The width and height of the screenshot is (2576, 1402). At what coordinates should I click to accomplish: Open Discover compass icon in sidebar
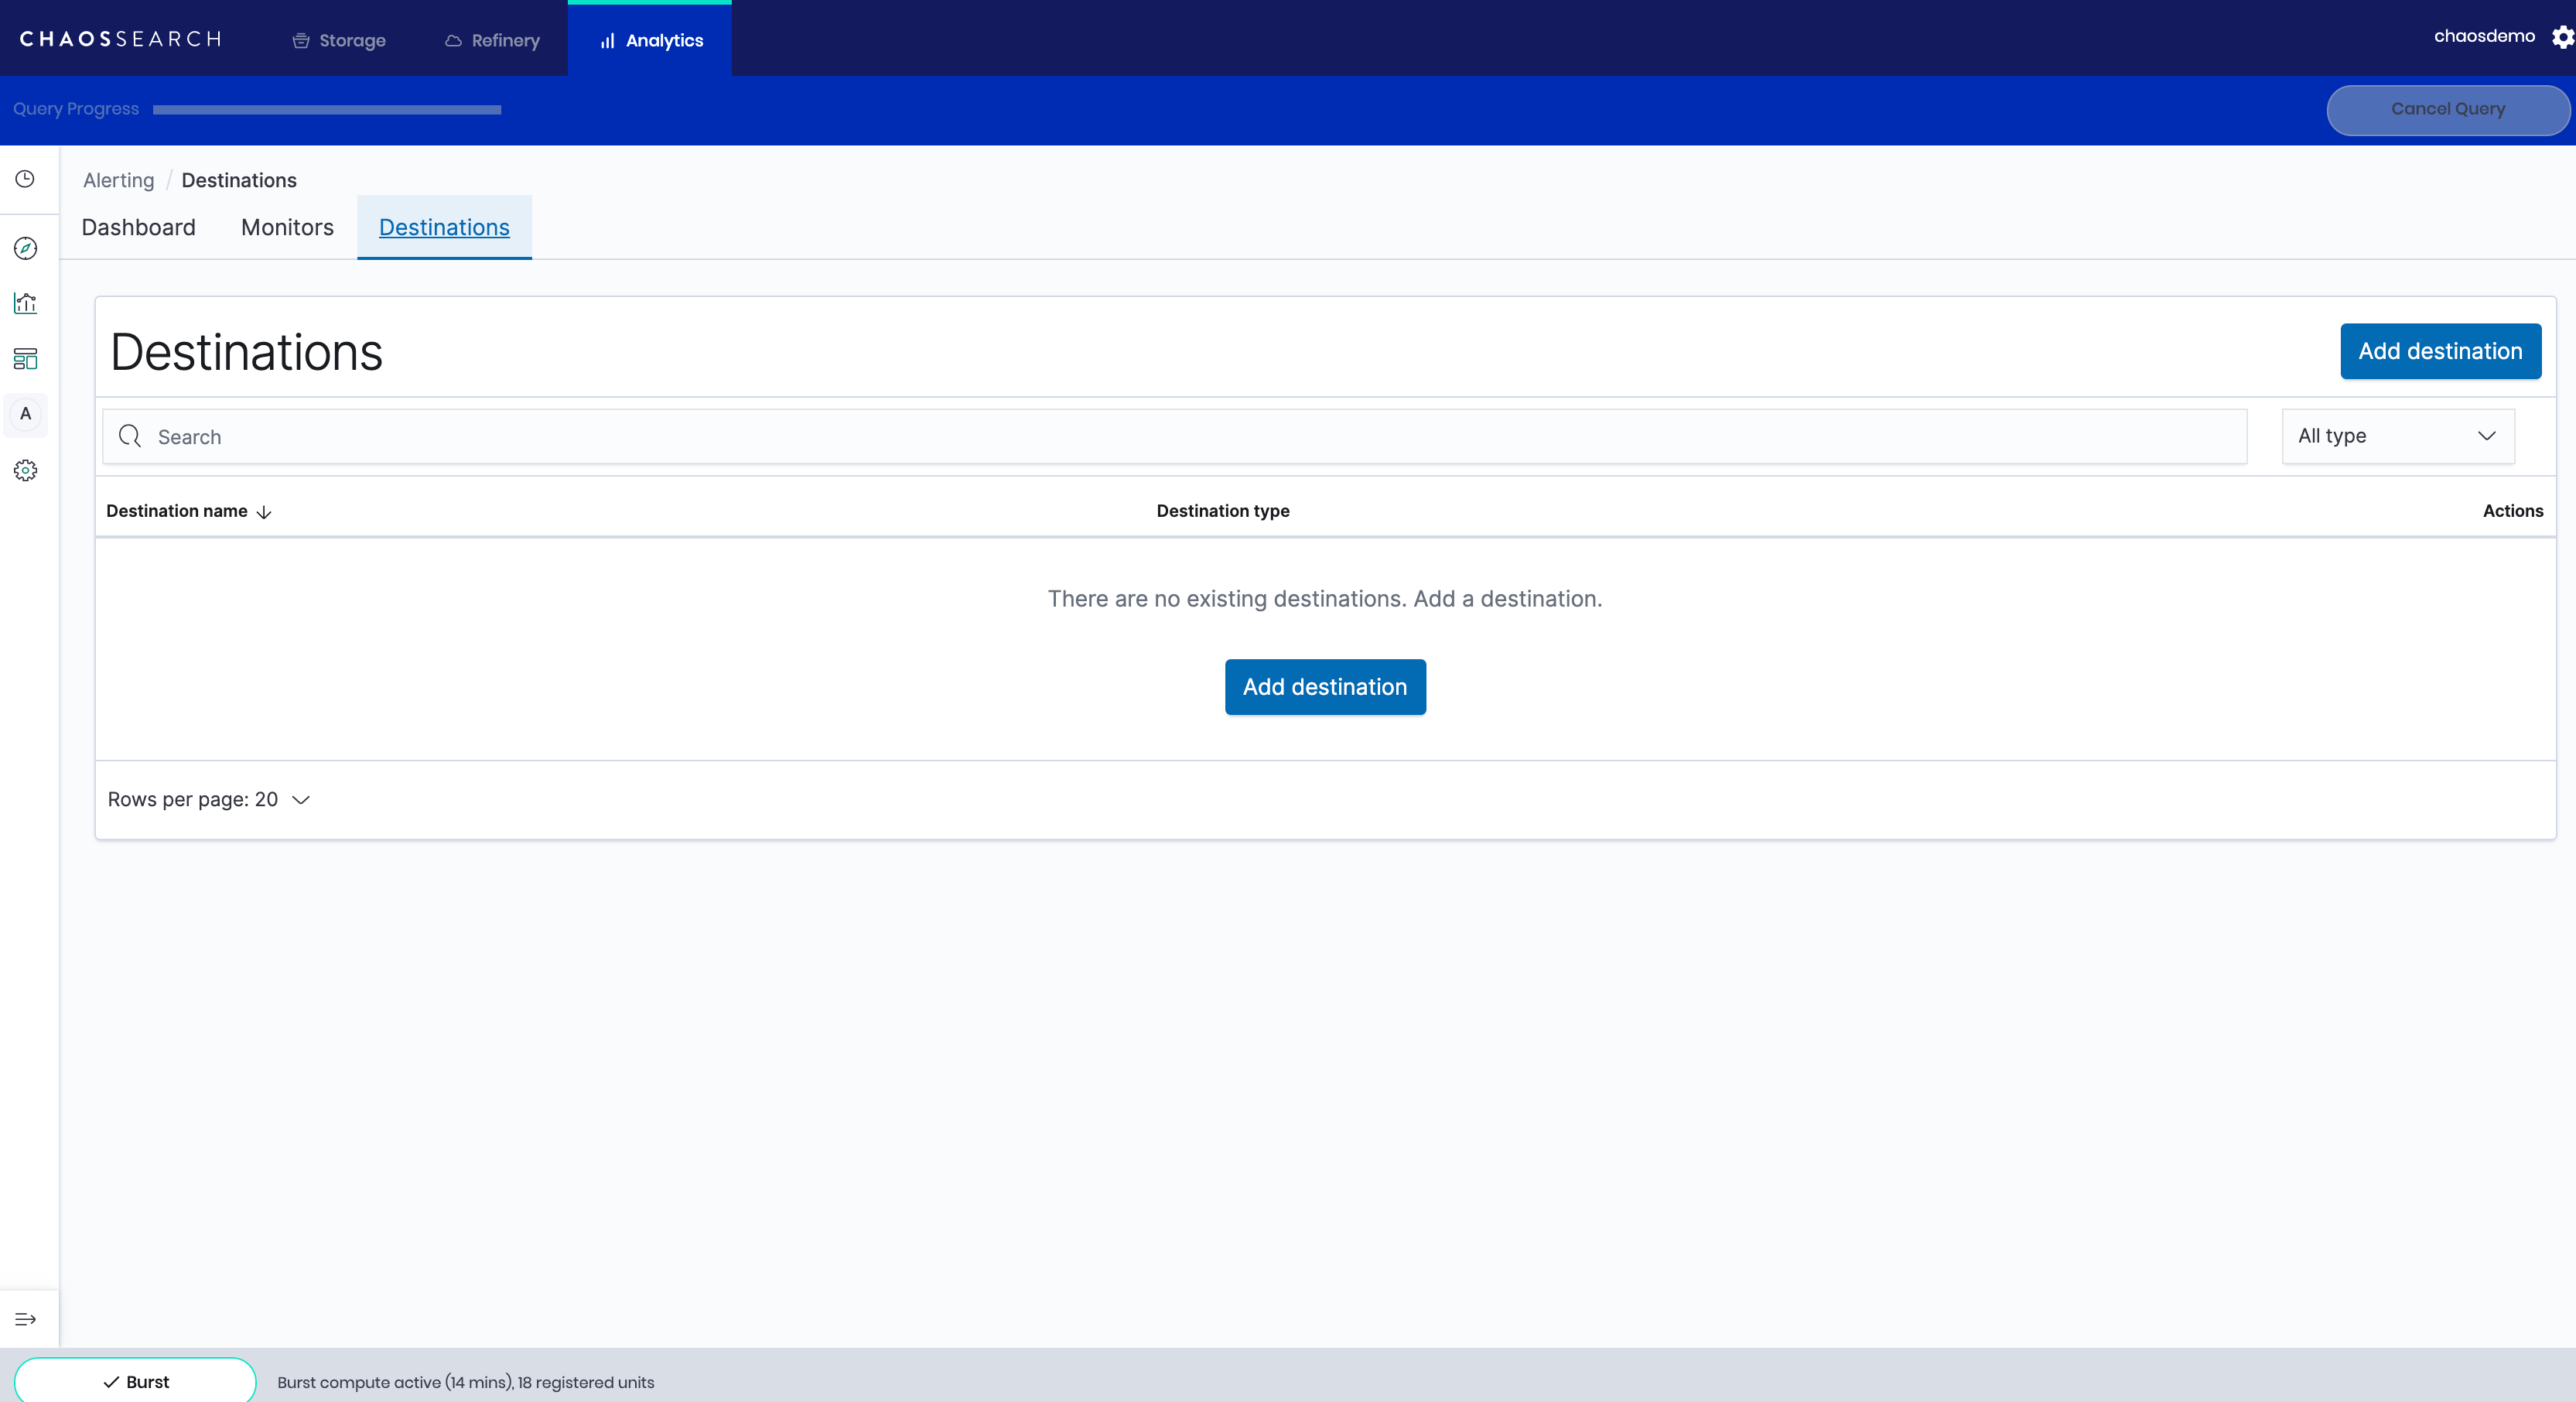point(25,248)
